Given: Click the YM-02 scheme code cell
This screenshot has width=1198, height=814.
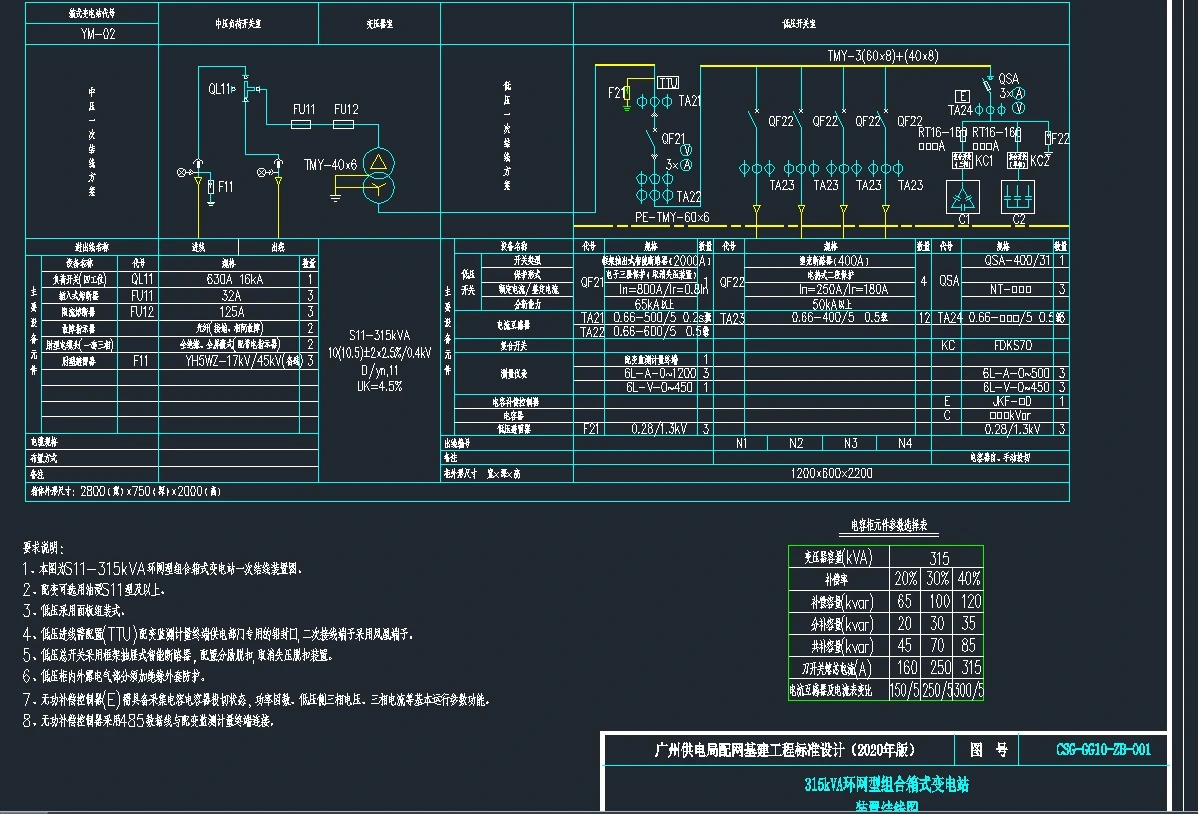Looking at the screenshot, I should pos(92,33).
